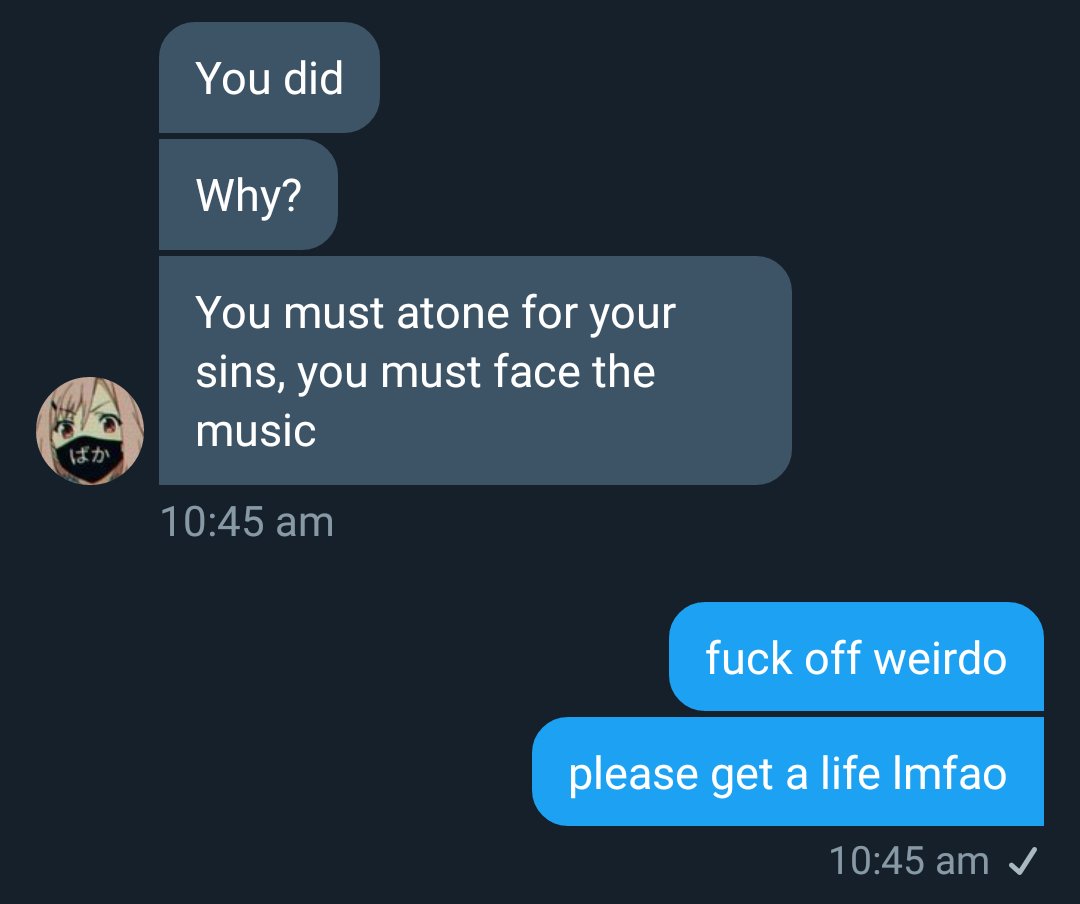
Task: Tap the "Why?" message bubble
Action: (x=248, y=195)
